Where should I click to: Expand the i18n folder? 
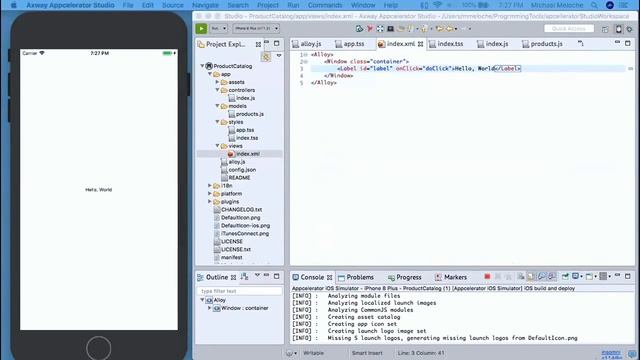[x=210, y=186]
